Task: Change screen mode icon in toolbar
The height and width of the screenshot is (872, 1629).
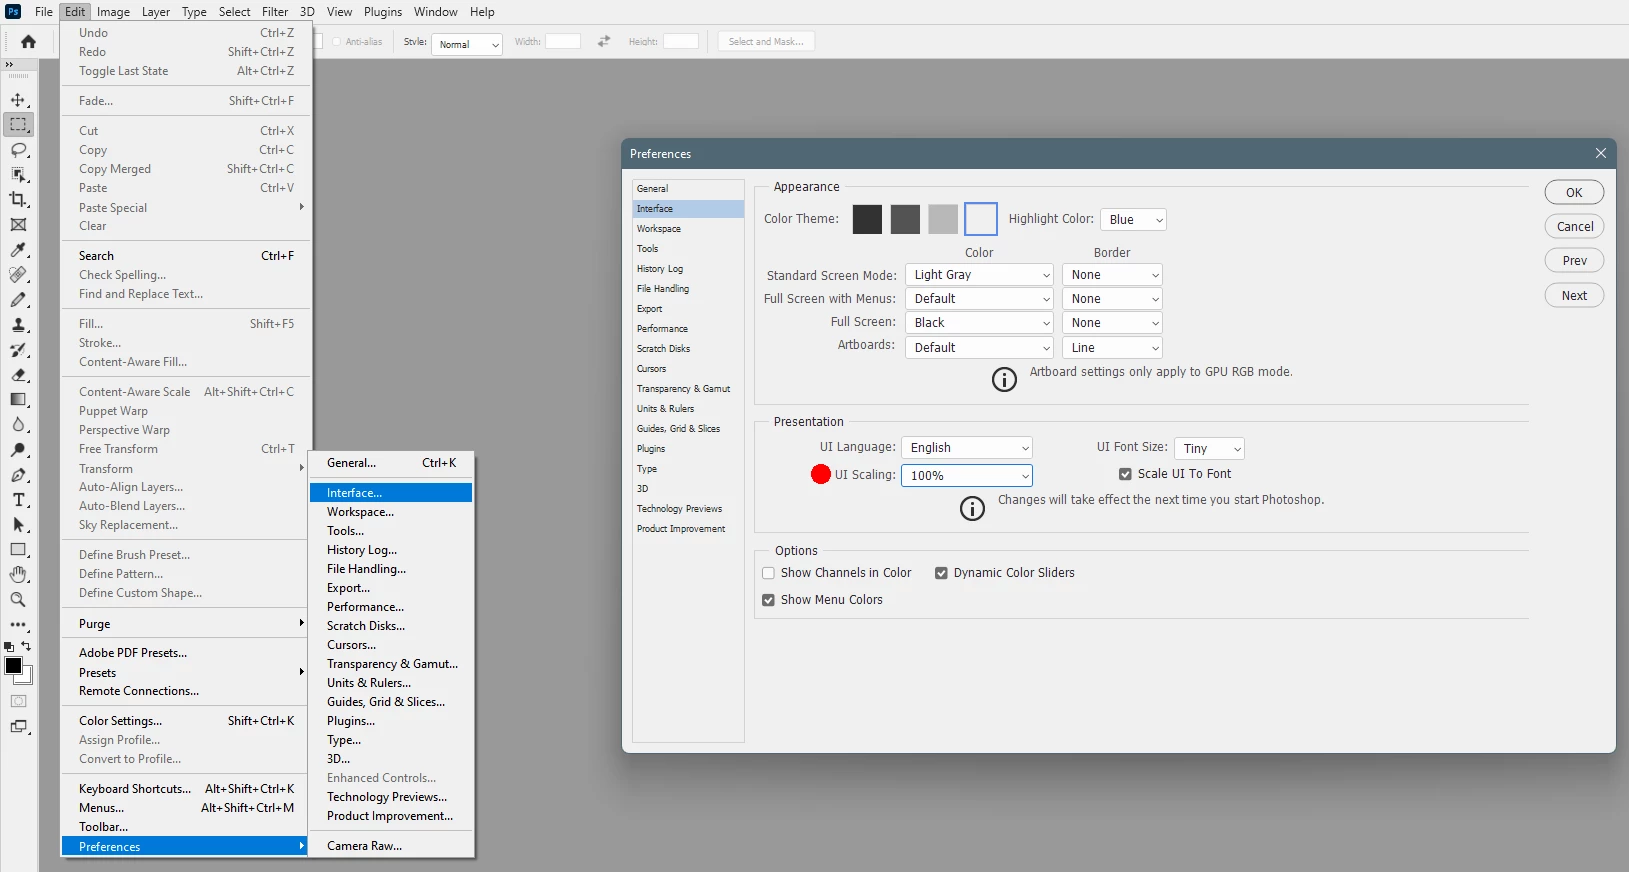Action: pyautogui.click(x=18, y=727)
